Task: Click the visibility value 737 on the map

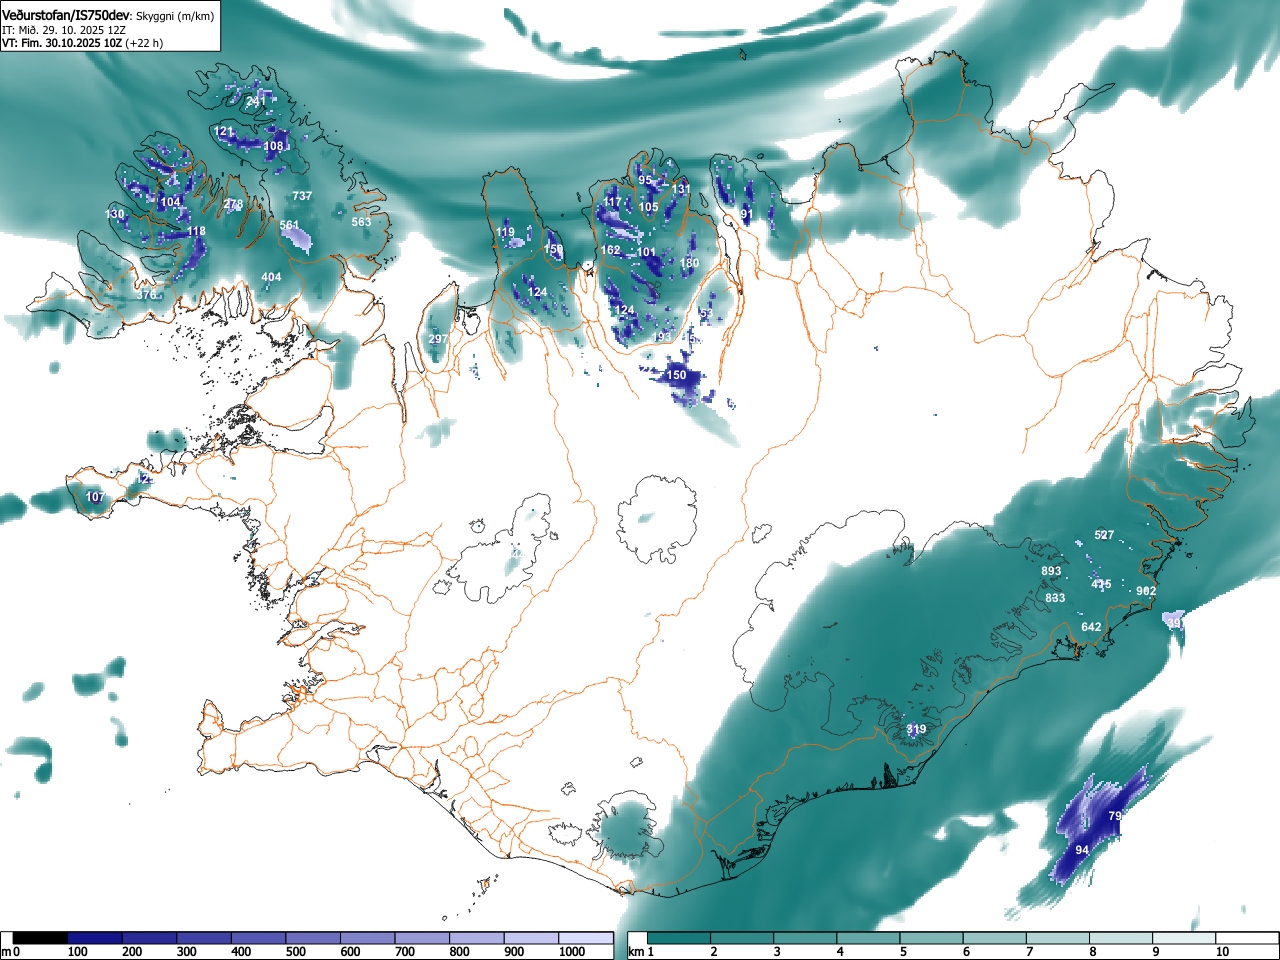Action: (302, 196)
